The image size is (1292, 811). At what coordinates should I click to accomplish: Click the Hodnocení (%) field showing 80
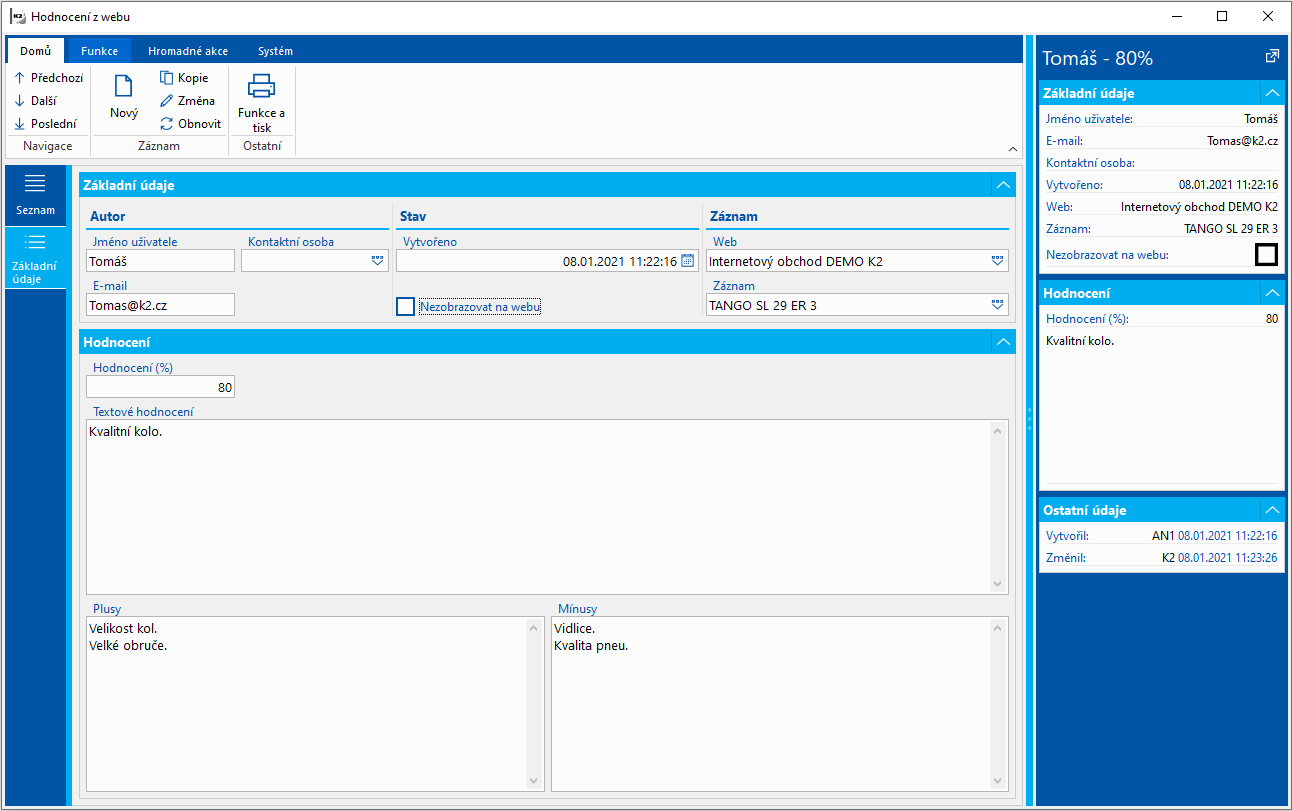(x=161, y=387)
